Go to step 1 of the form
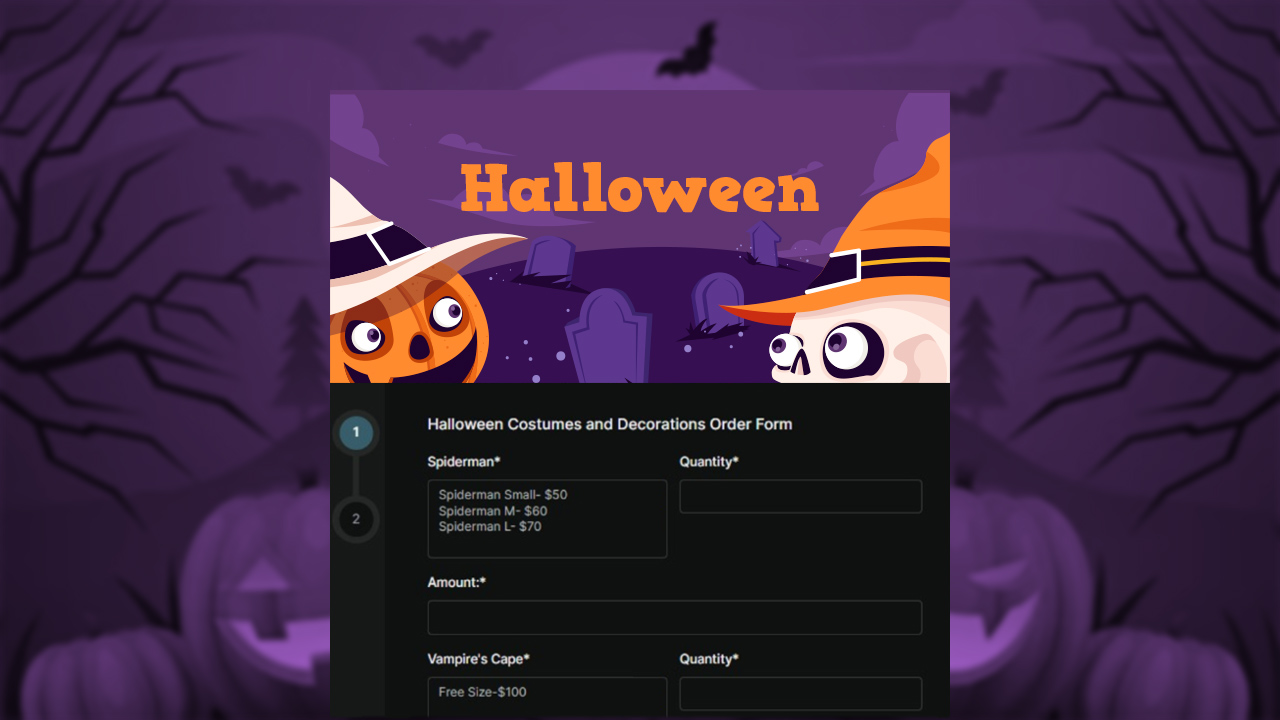The height and width of the screenshot is (720, 1280). tap(356, 433)
